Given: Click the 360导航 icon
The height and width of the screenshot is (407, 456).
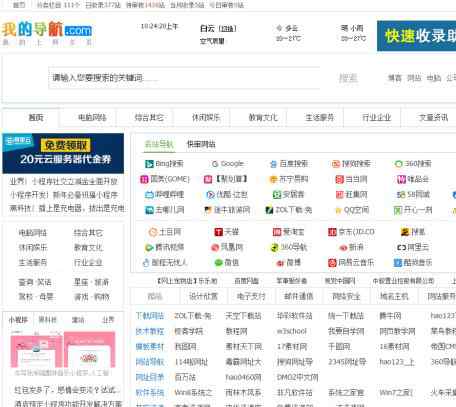Looking at the screenshot, I should (x=274, y=247).
